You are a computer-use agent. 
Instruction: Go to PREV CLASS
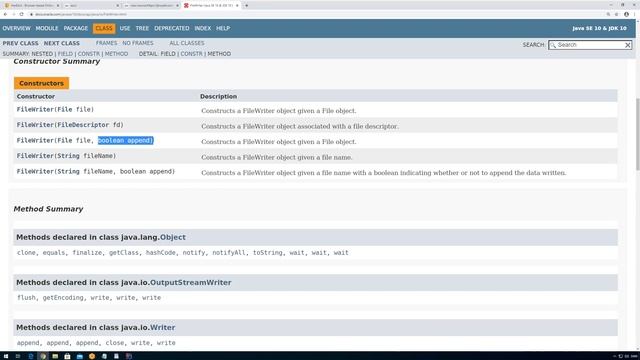pyautogui.click(x=20, y=43)
